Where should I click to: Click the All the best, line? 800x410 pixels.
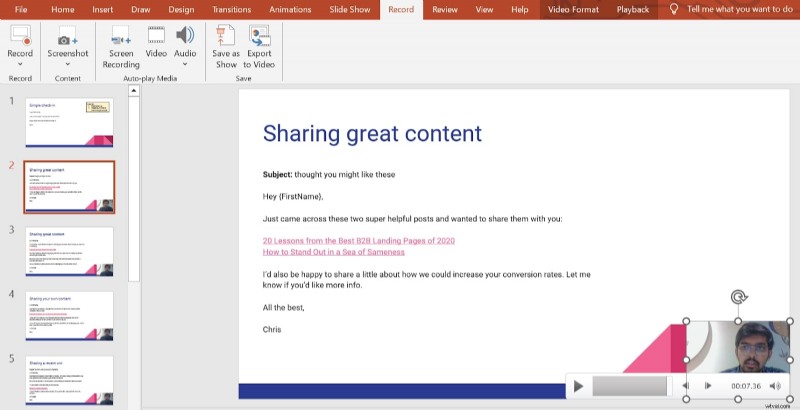(x=283, y=308)
